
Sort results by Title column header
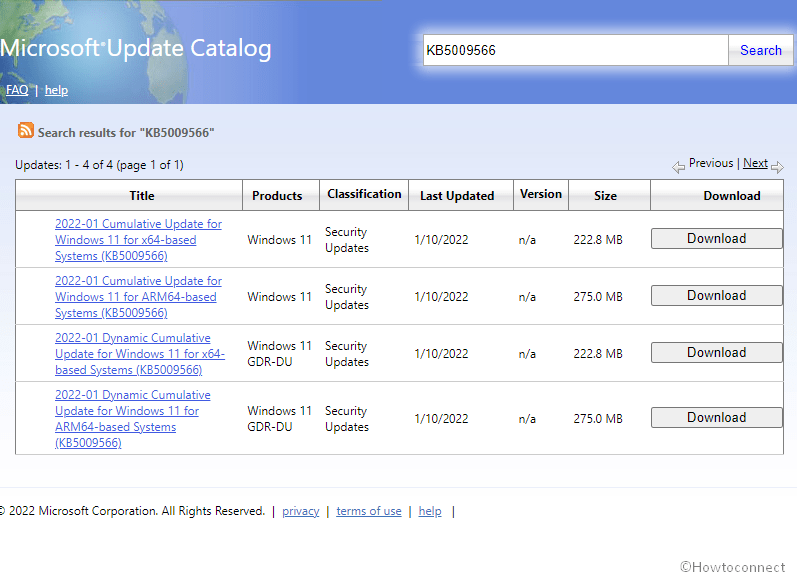(x=142, y=196)
